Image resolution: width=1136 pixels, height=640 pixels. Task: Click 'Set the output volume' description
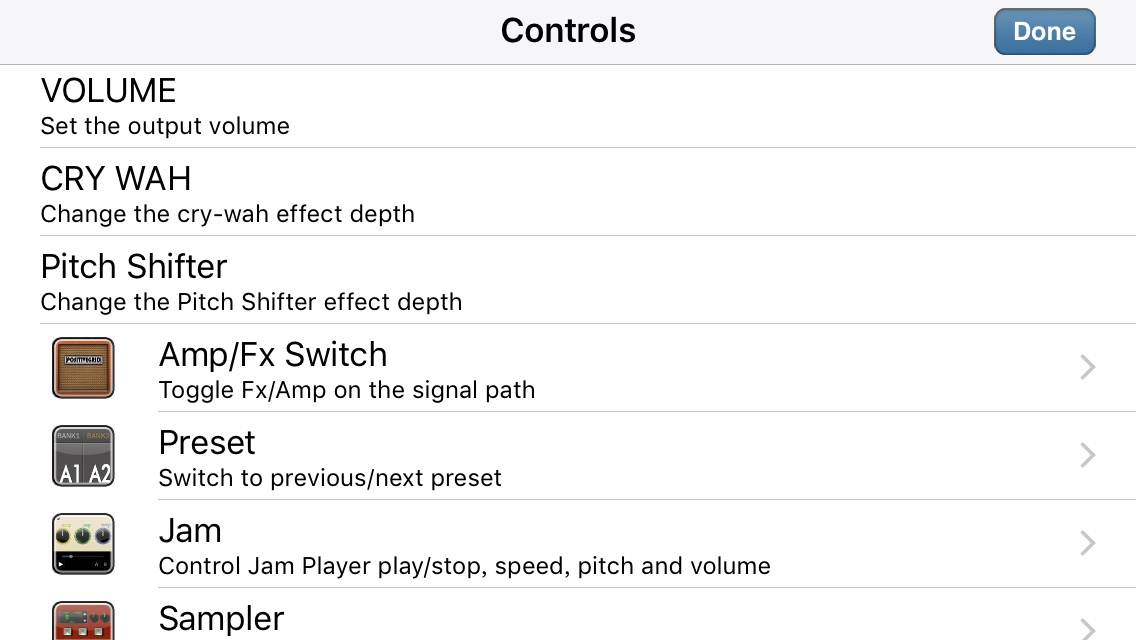[165, 126]
